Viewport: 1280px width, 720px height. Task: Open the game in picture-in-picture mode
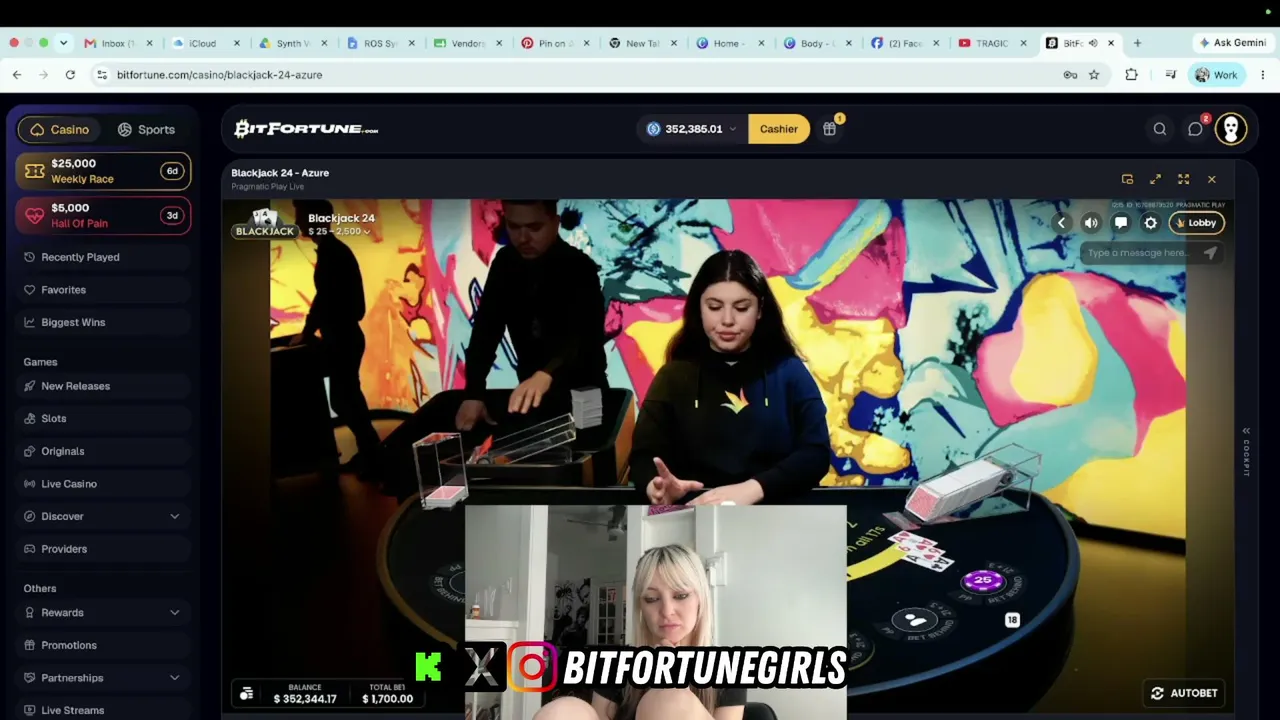[x=1127, y=179]
